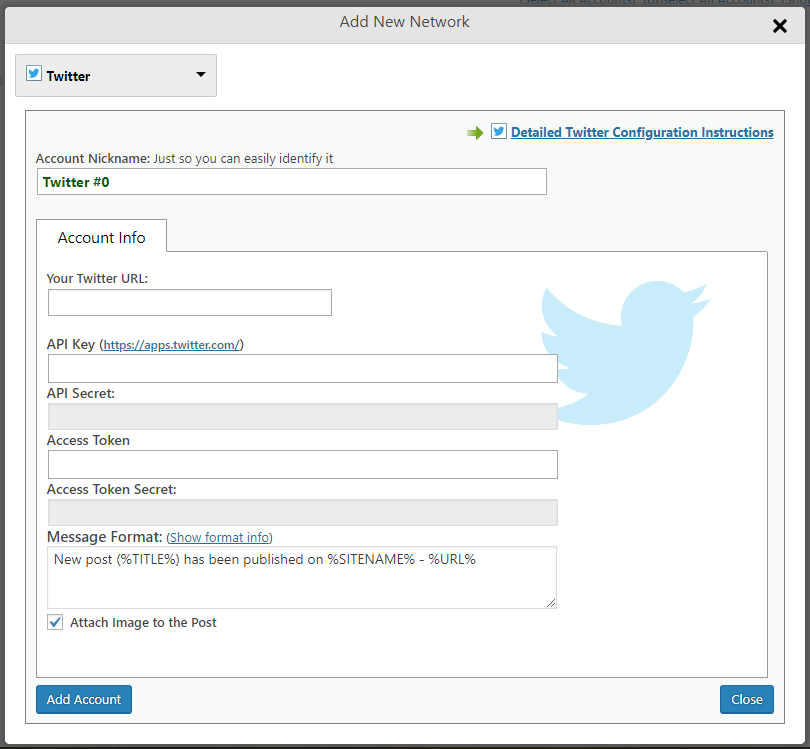Focus the Your Twitter URL input field

190,303
